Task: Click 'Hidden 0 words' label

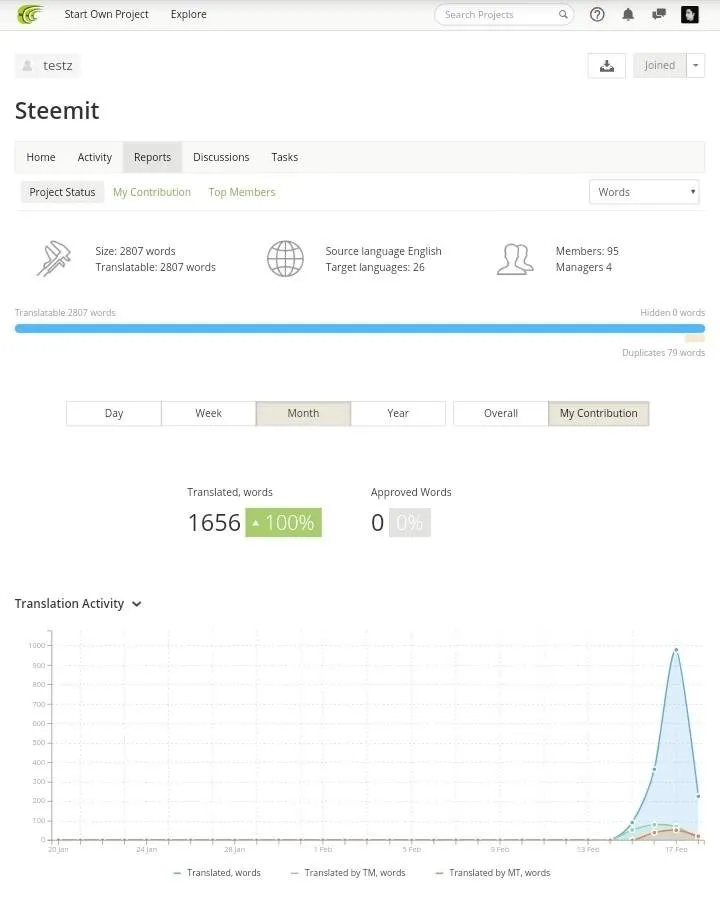Action: pyautogui.click(x=672, y=312)
